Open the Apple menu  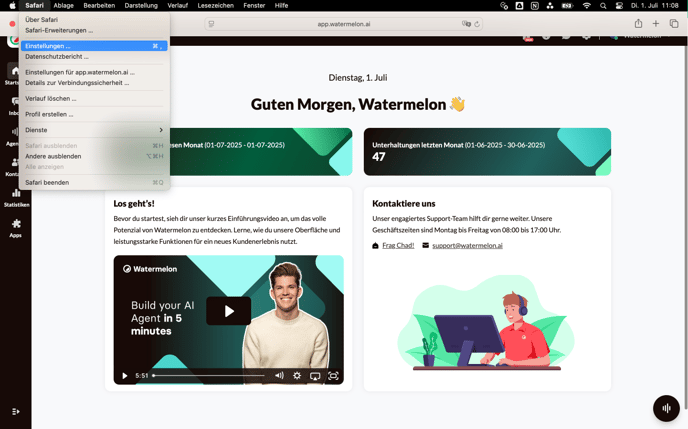pyautogui.click(x=12, y=5)
